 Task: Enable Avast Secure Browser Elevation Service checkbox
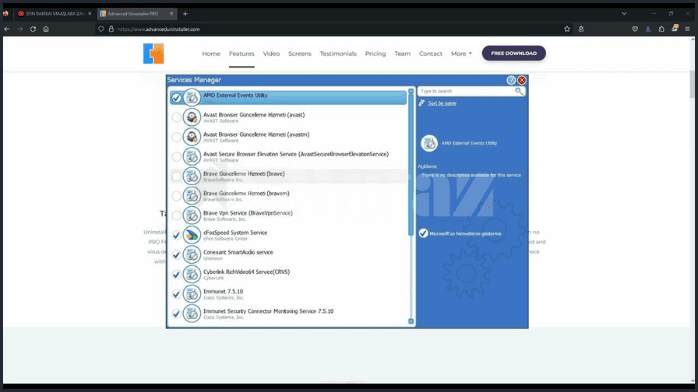pyautogui.click(x=176, y=156)
